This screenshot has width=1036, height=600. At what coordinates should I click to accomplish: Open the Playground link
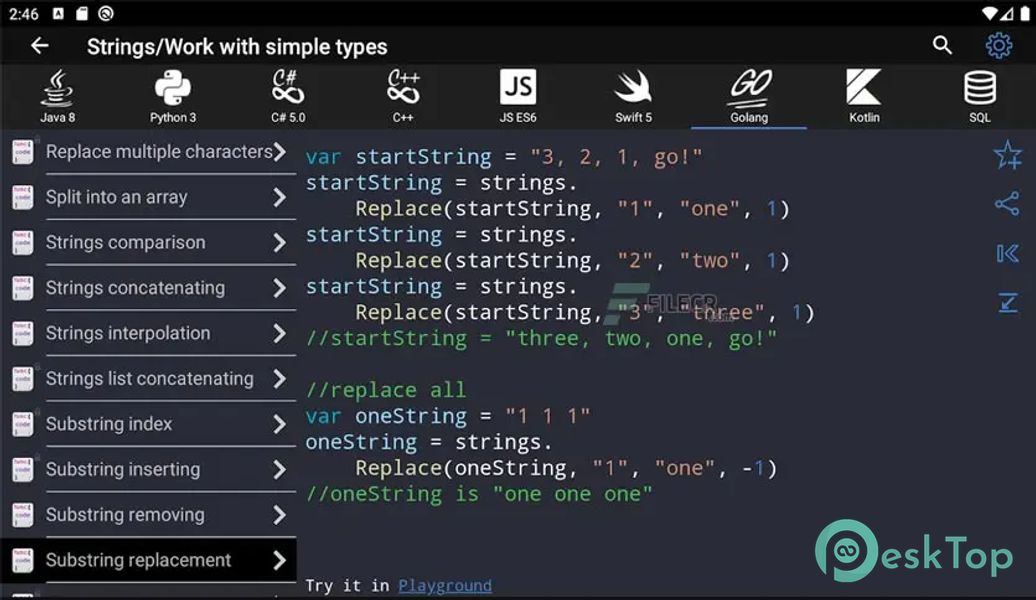pos(445,585)
